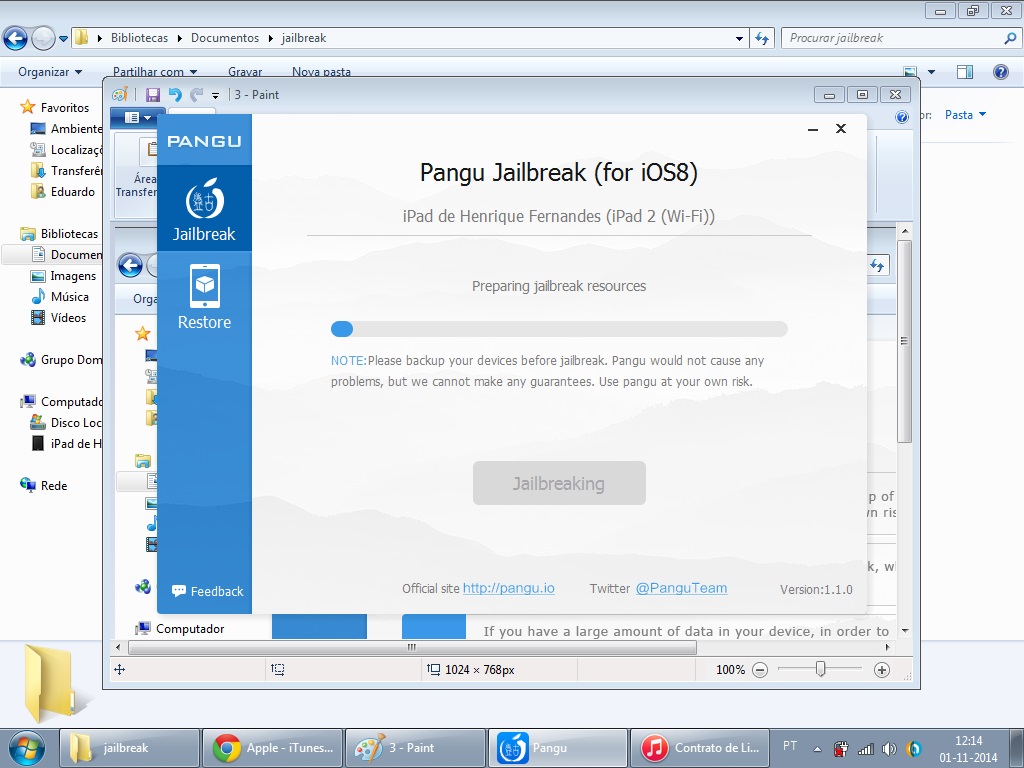Screen dimensions: 1024x768
Task: Click the Paint zoom slider handle
Action: click(x=820, y=669)
